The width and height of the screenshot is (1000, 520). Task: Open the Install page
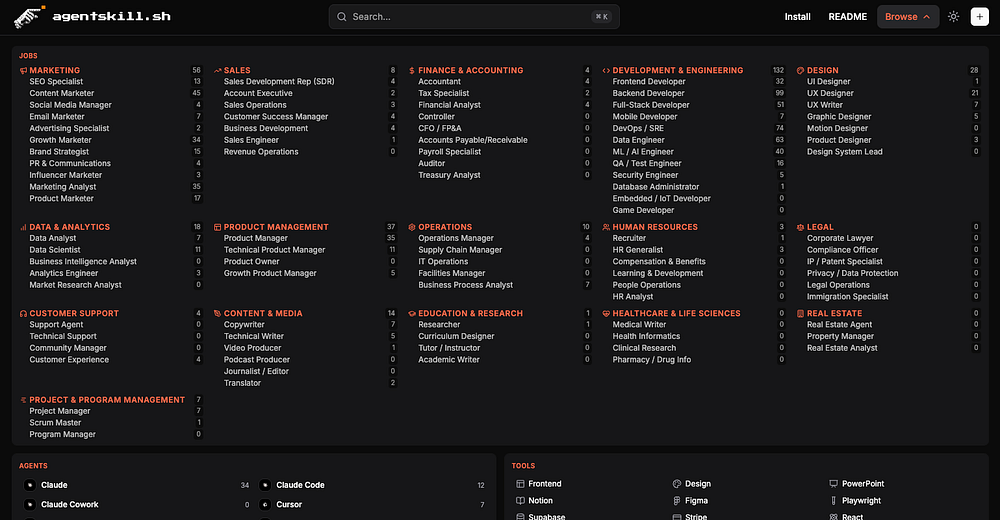pos(797,17)
